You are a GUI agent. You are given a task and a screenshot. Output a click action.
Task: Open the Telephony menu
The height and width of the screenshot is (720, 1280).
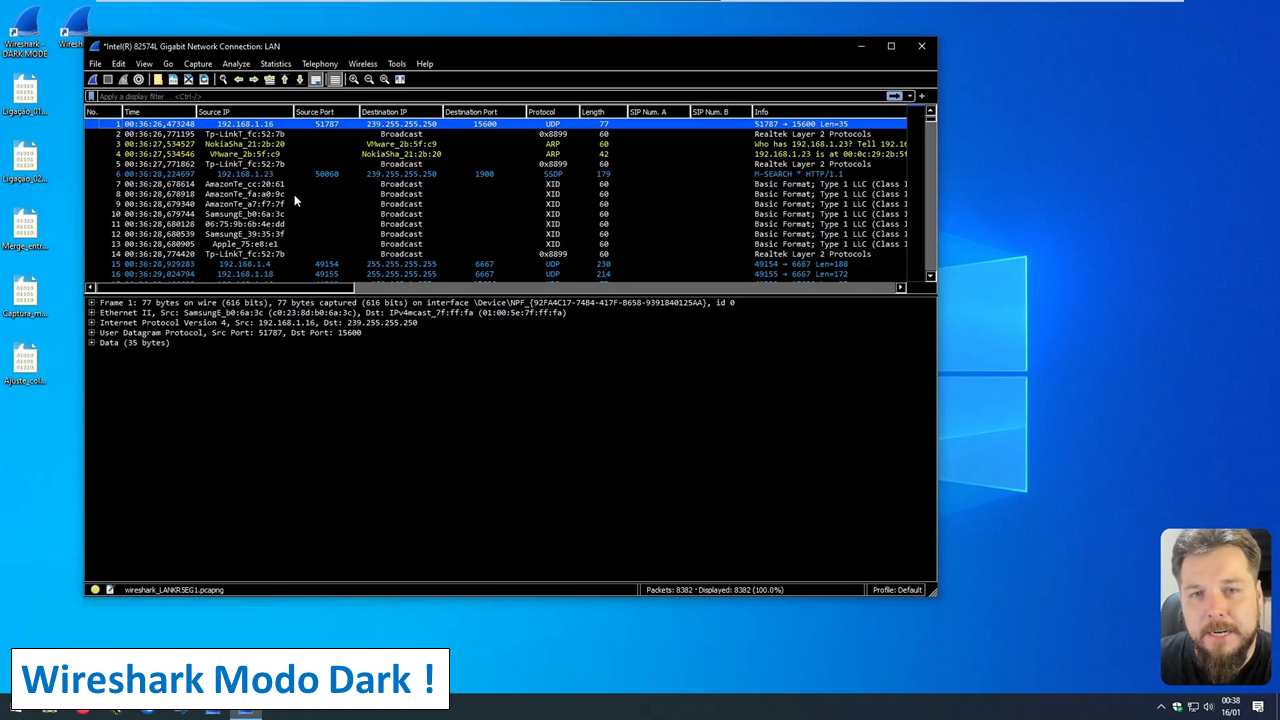[320, 64]
